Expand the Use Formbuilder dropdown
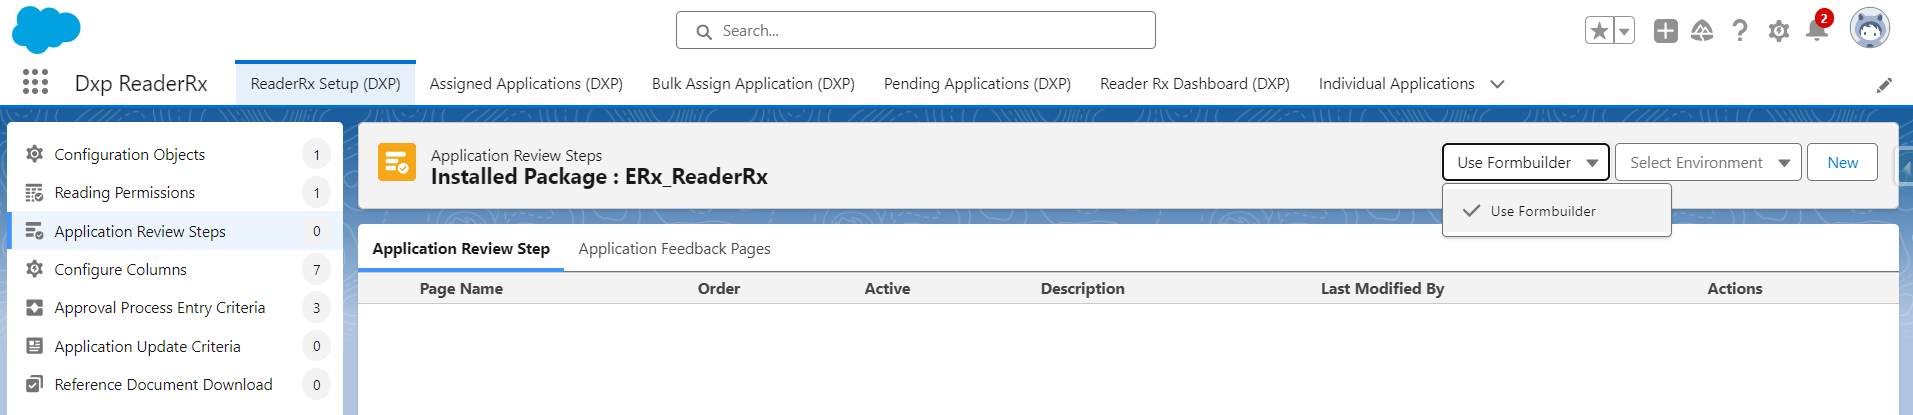1913x415 pixels. click(x=1525, y=162)
